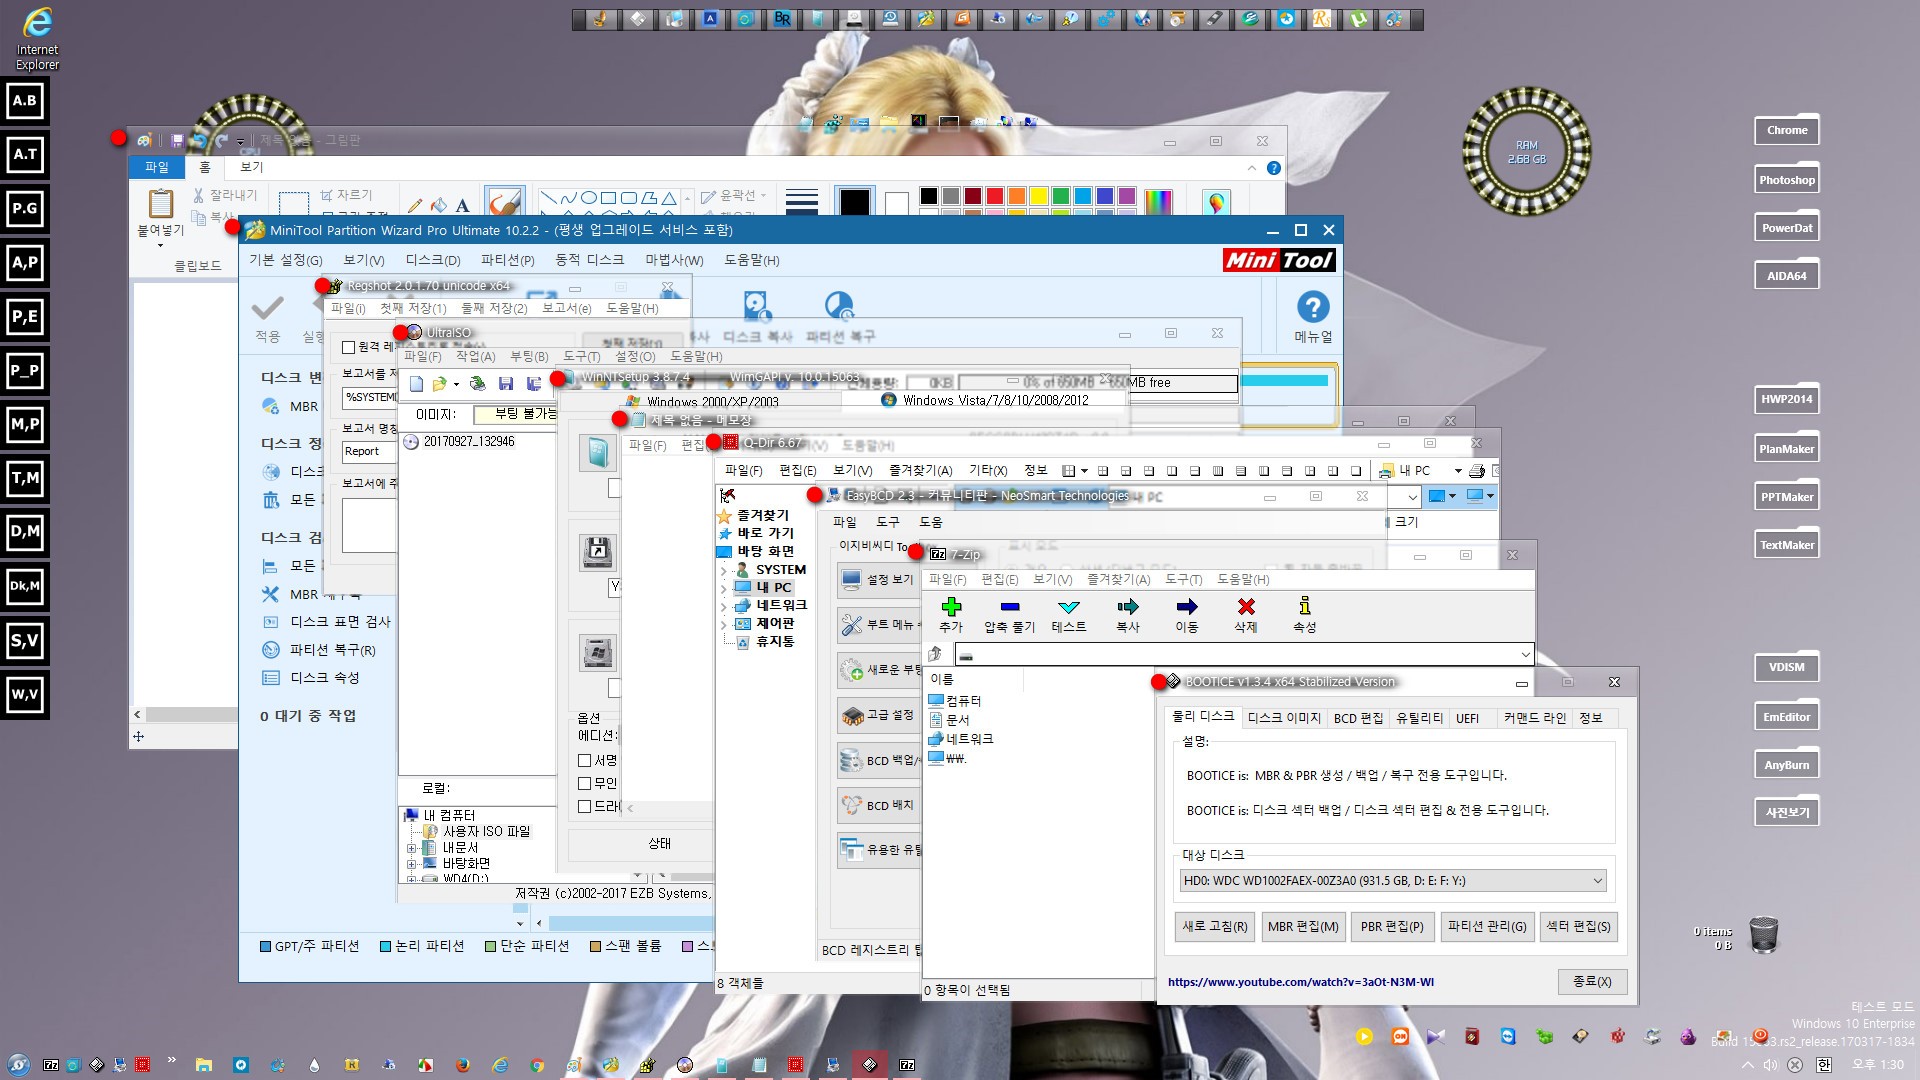Toggle the 무인 checkbox in WinNTSetup
The width and height of the screenshot is (1920, 1080).
585,783
